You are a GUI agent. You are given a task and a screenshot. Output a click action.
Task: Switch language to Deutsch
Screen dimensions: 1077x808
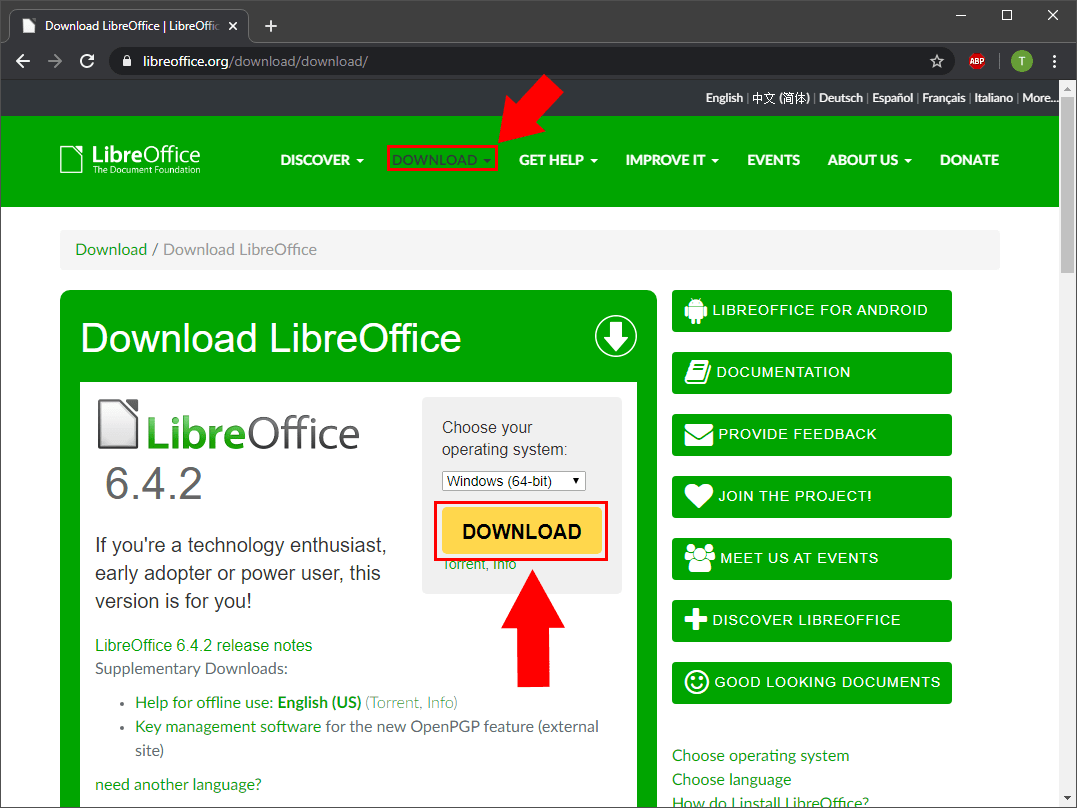coord(841,98)
